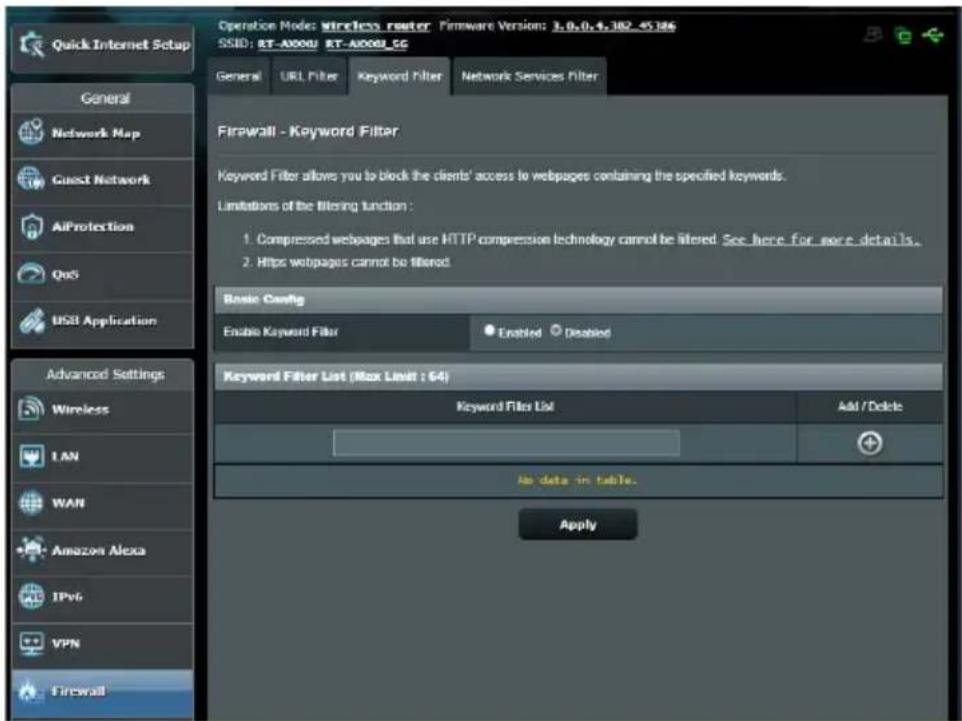This screenshot has height=721, width=962.
Task: Click 'Keyword Filter List' column header
Action: coord(505,406)
